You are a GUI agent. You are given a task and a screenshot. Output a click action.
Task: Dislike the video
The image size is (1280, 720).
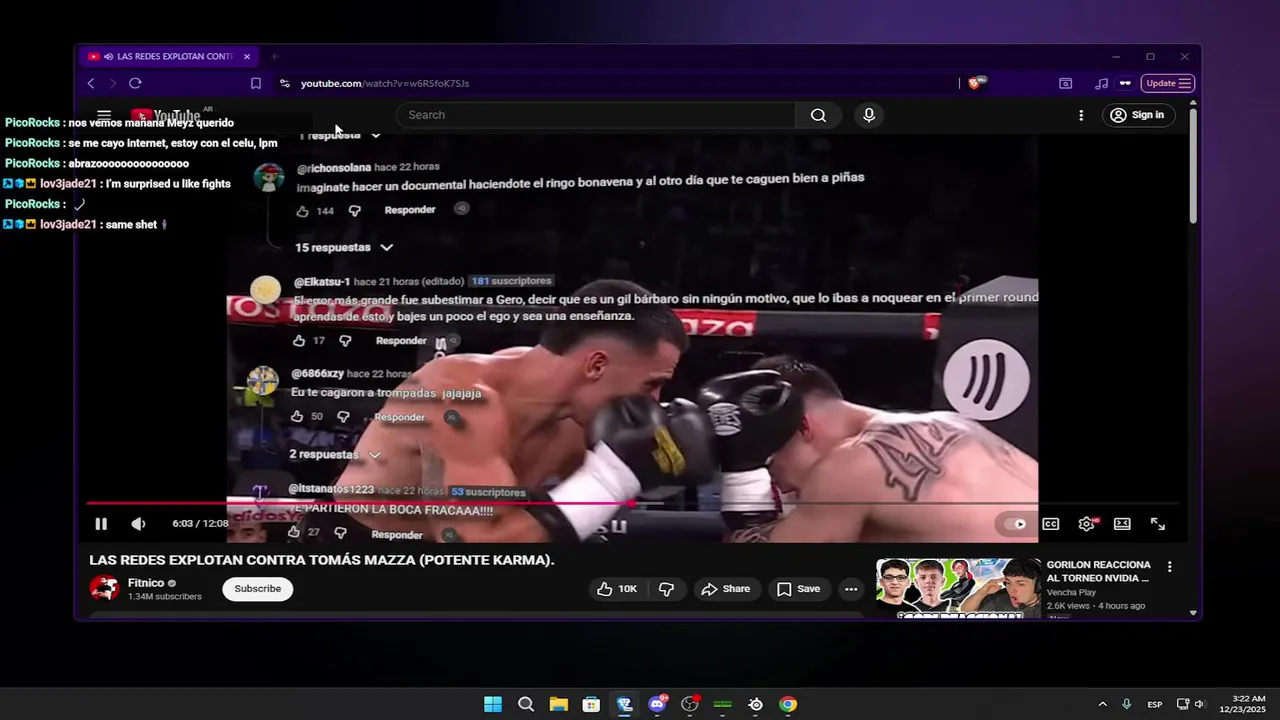coord(666,589)
